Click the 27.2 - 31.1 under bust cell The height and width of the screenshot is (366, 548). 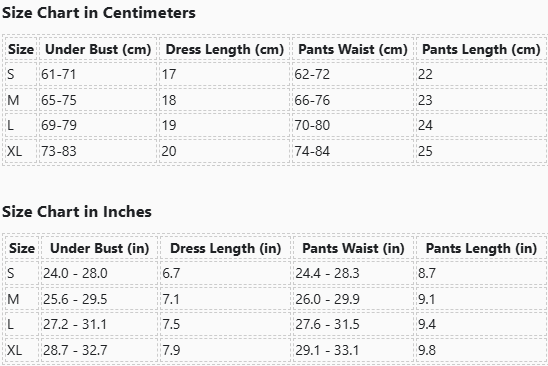coord(99,325)
